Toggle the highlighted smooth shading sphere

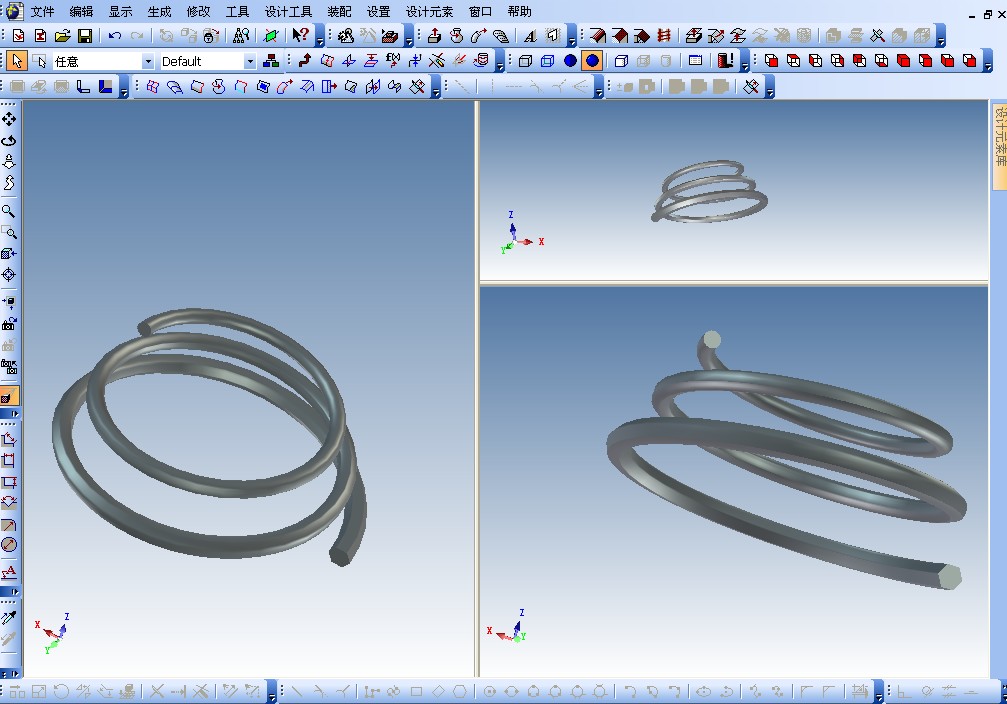coord(592,61)
